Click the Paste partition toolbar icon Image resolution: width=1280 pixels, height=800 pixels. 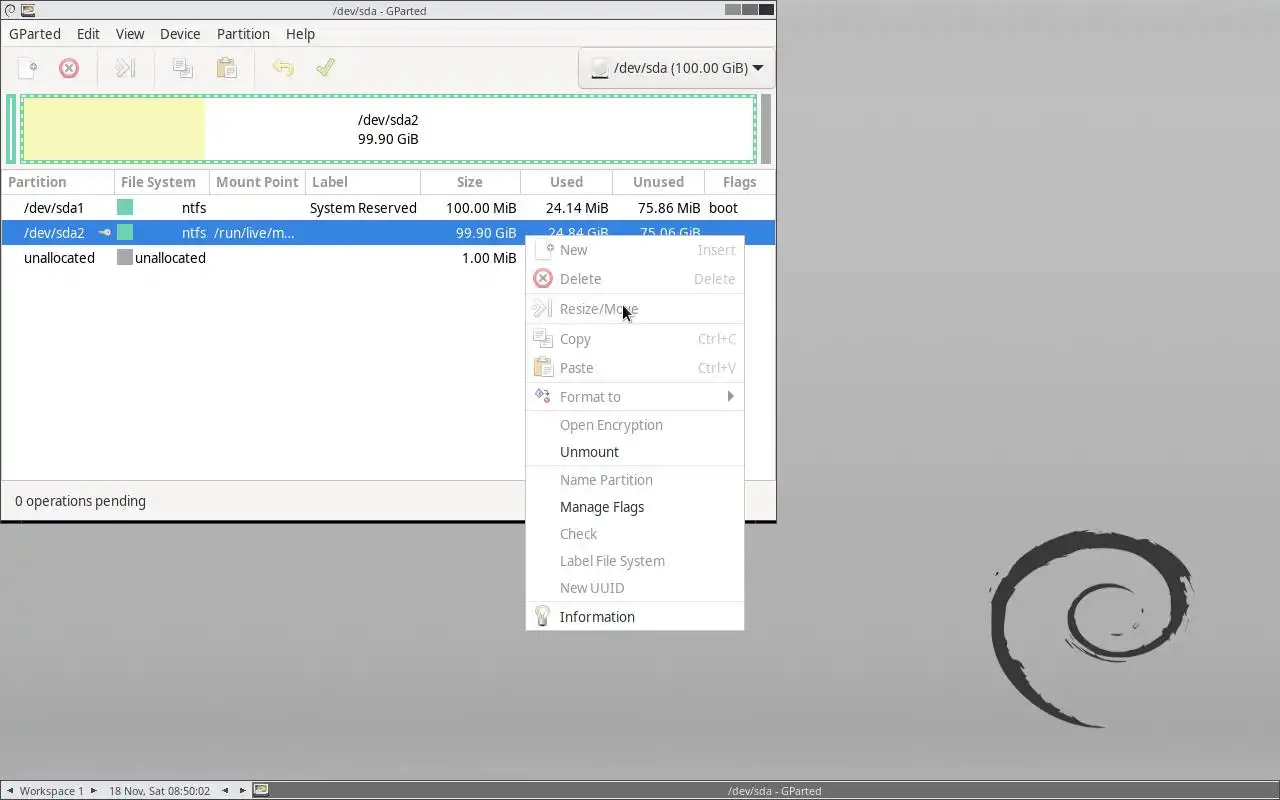pos(227,68)
